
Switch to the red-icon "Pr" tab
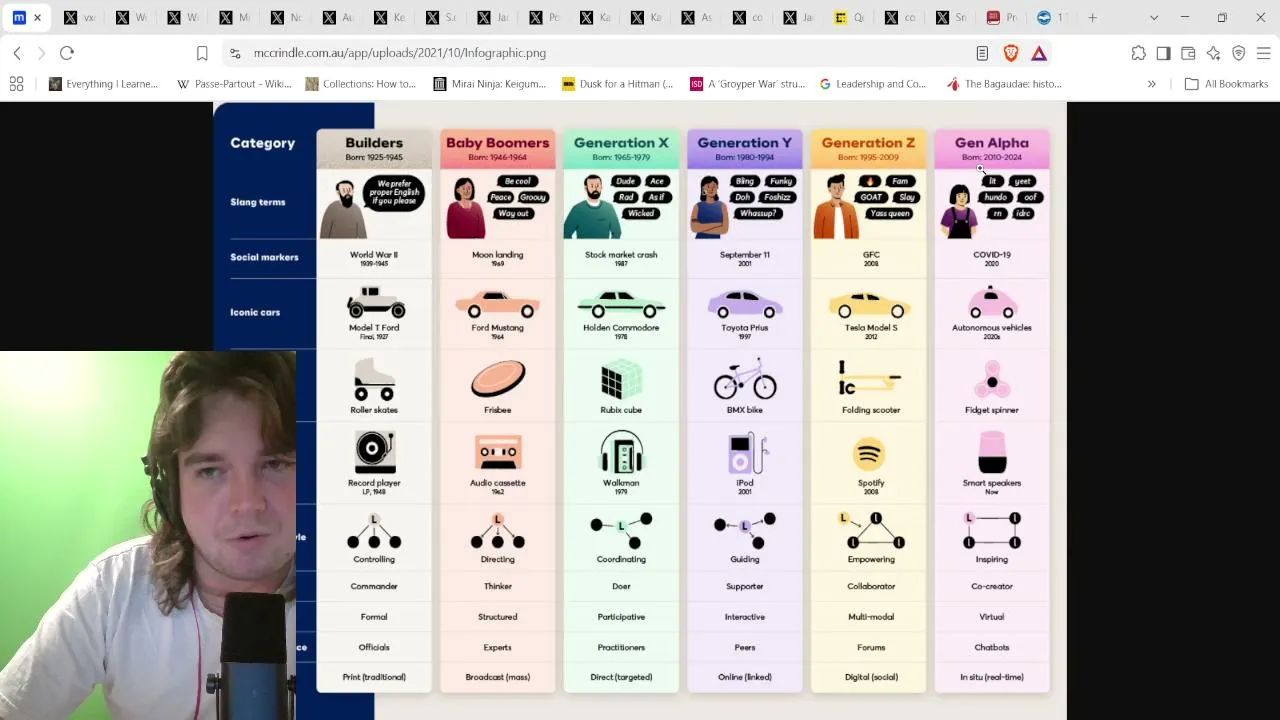tap(1003, 17)
